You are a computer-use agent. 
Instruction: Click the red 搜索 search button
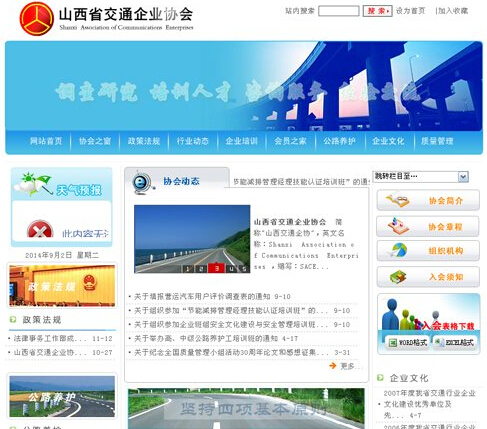[377, 11]
